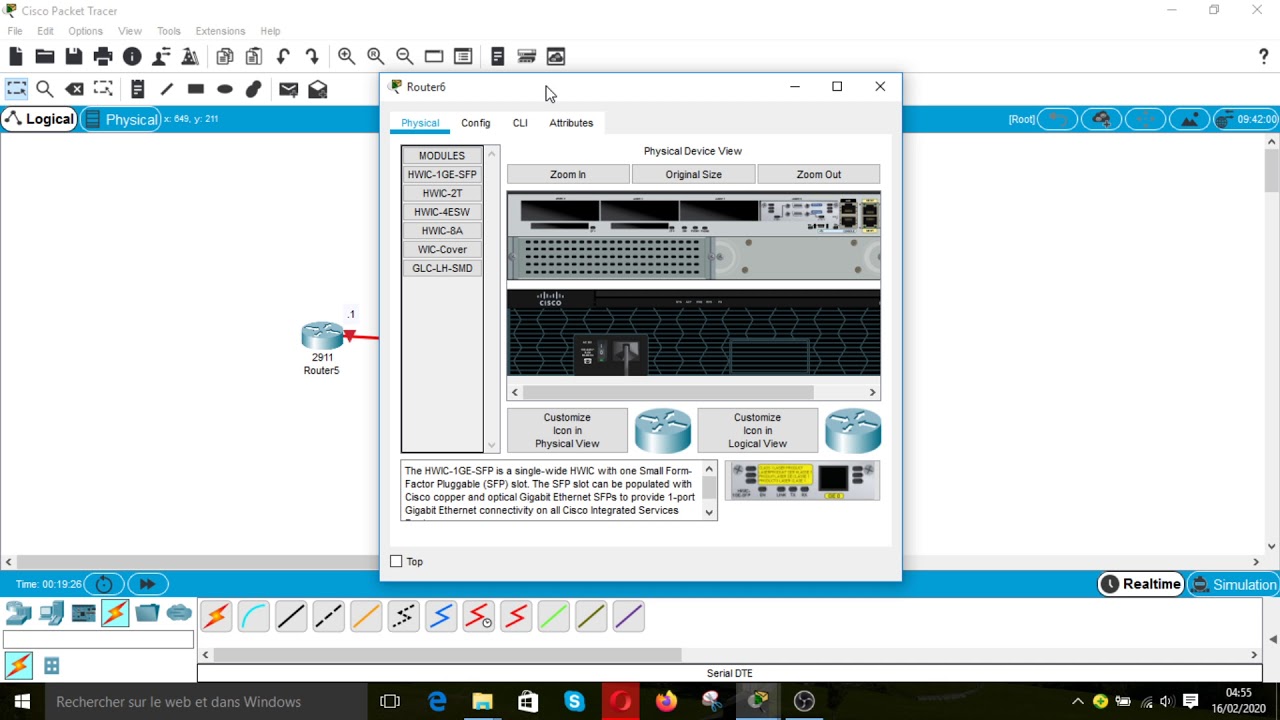The height and width of the screenshot is (720, 1280).
Task: Click the Router5 2911 device icon
Action: 322,336
